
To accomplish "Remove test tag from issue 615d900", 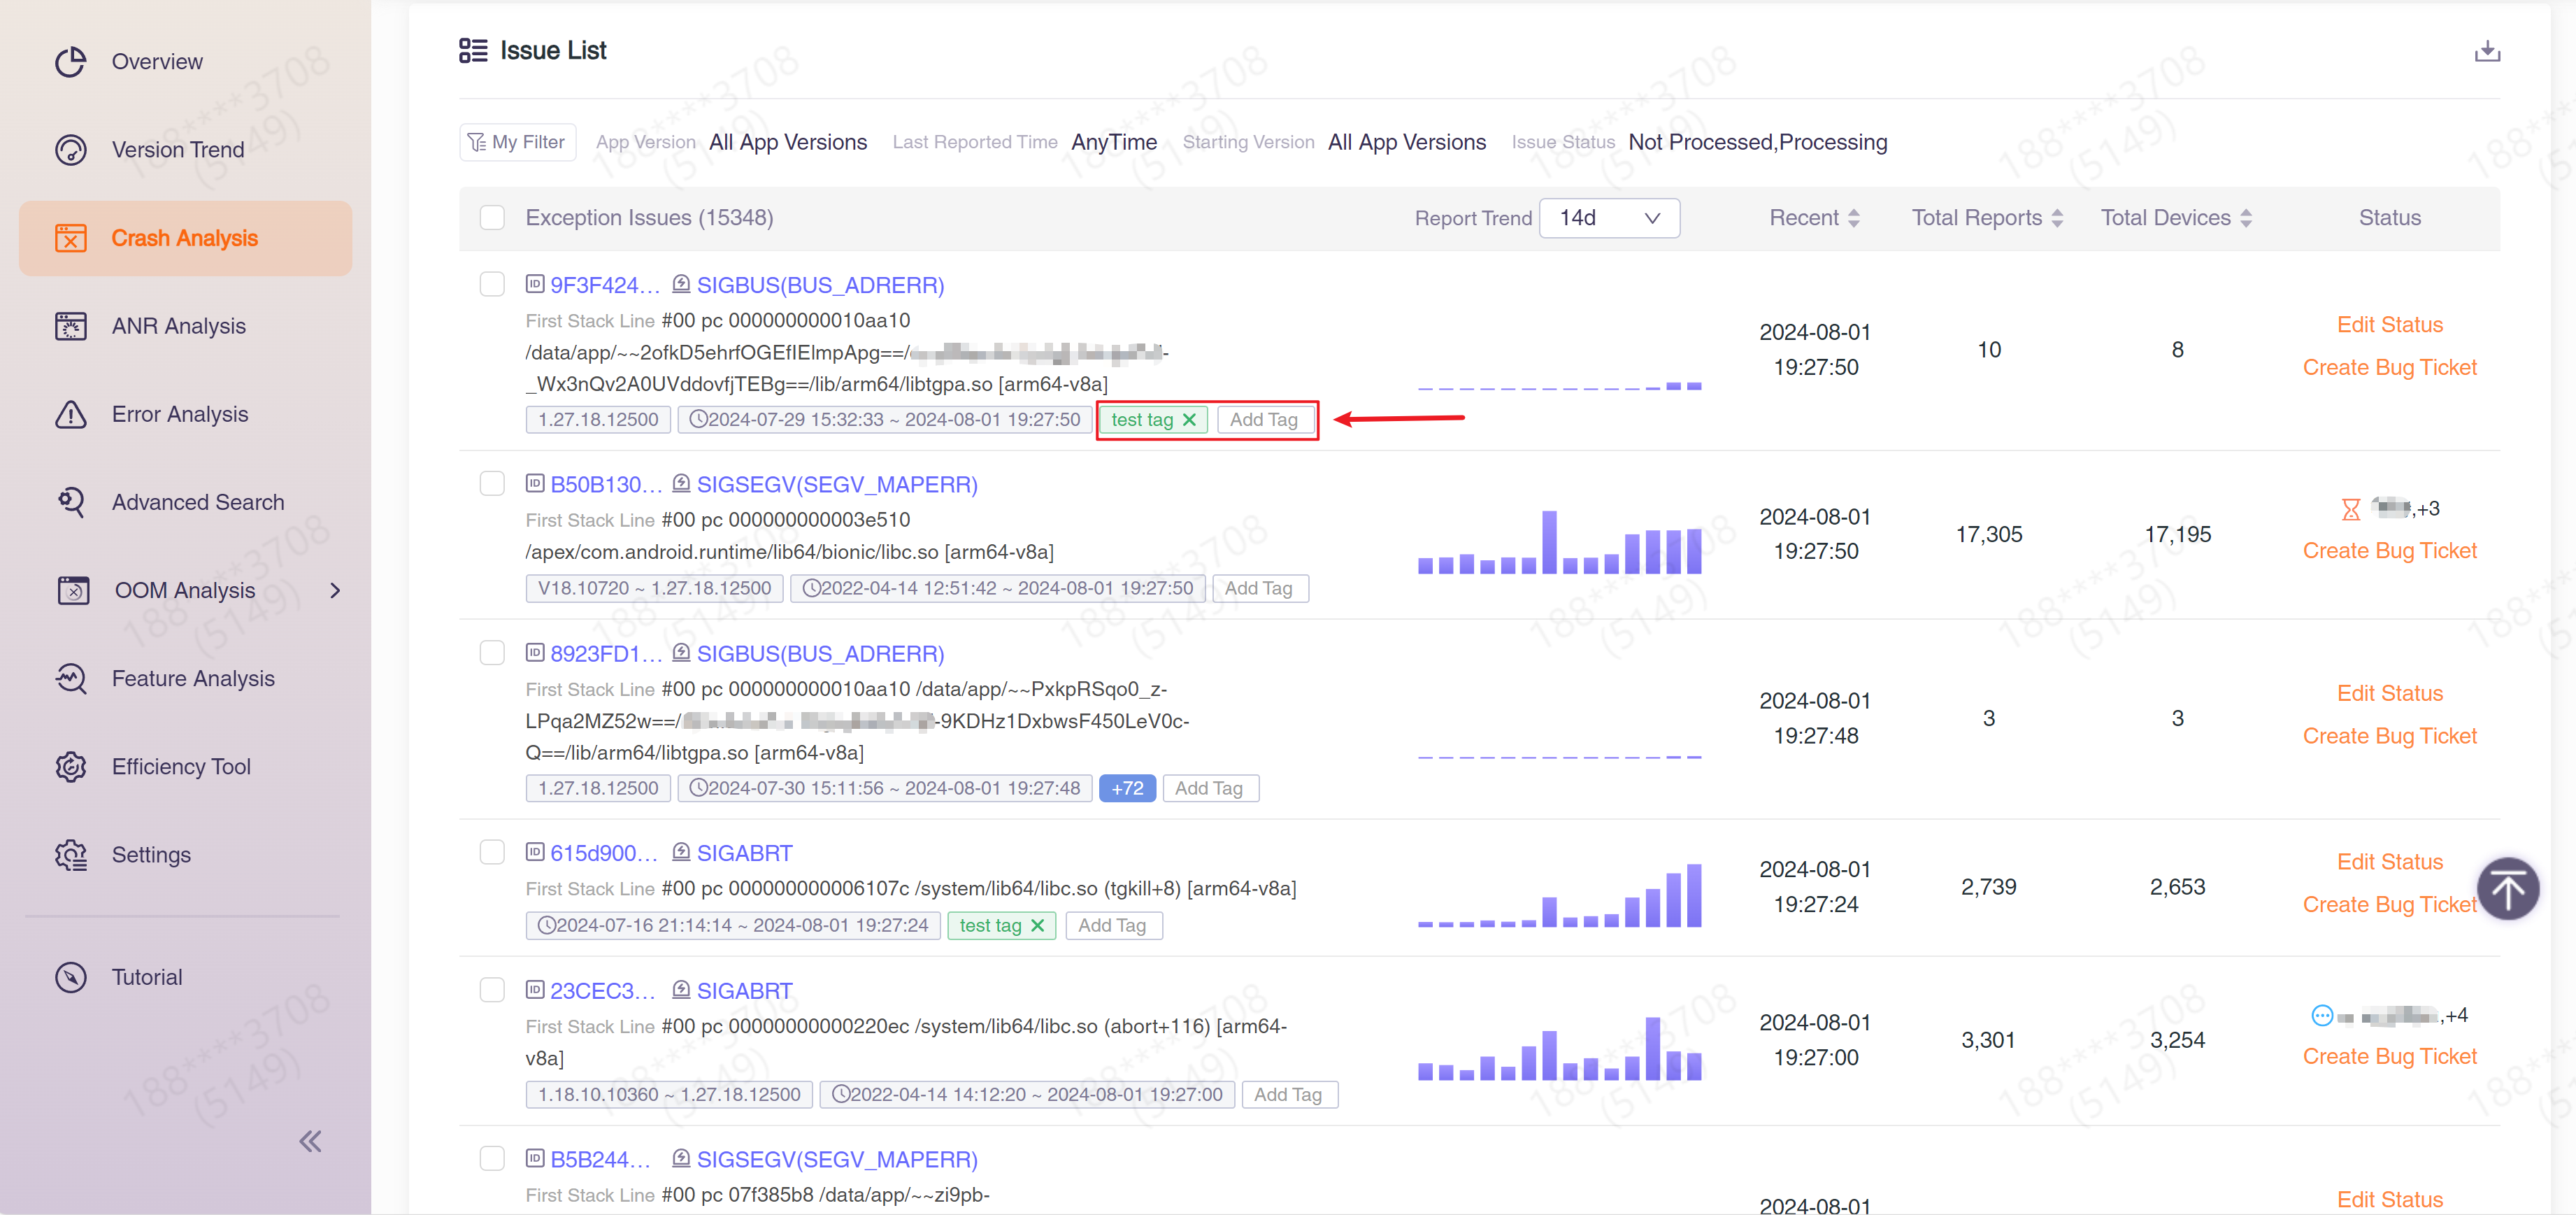I will 1037,926.
